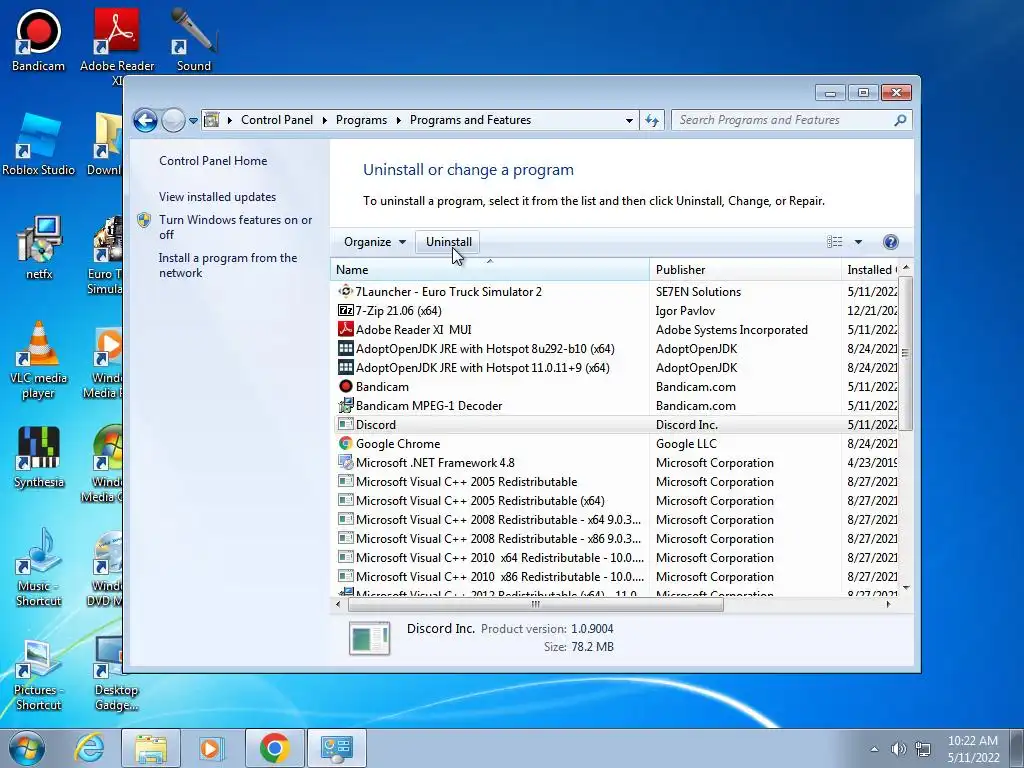Expand the arrow after Programs breadcrumb

point(398,120)
